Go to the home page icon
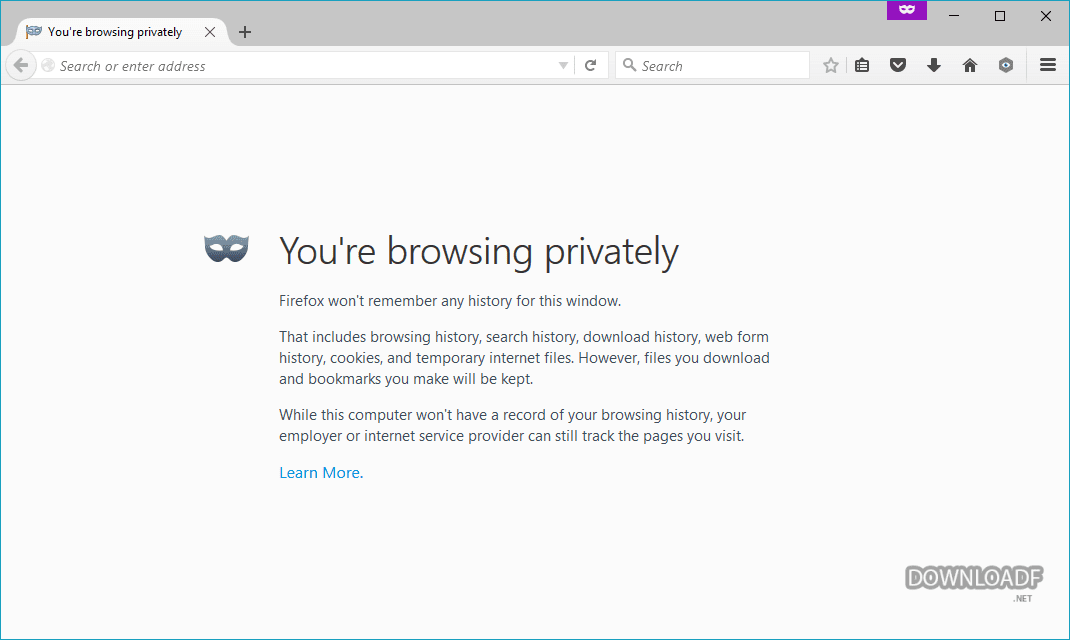The height and width of the screenshot is (640, 1070). pyautogui.click(x=970, y=66)
